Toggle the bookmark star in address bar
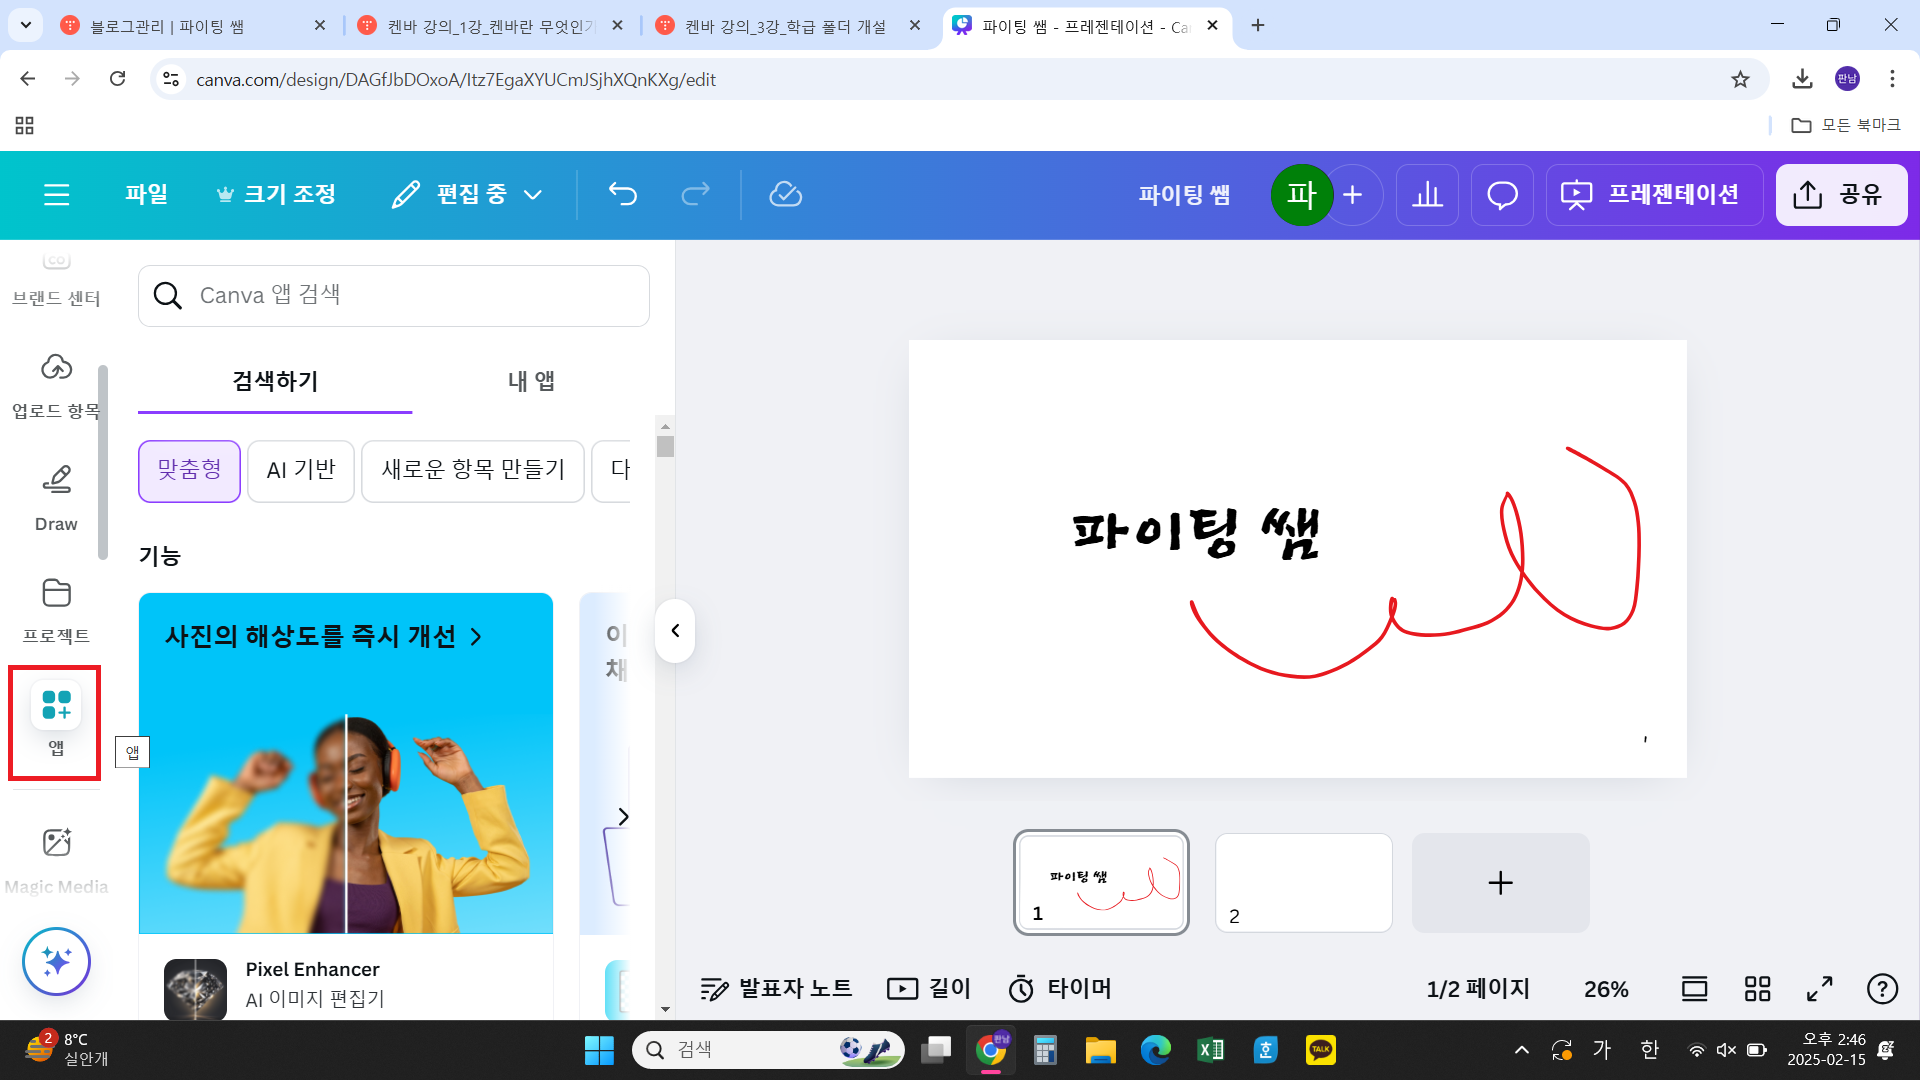The height and width of the screenshot is (1080, 1920). 1740,79
